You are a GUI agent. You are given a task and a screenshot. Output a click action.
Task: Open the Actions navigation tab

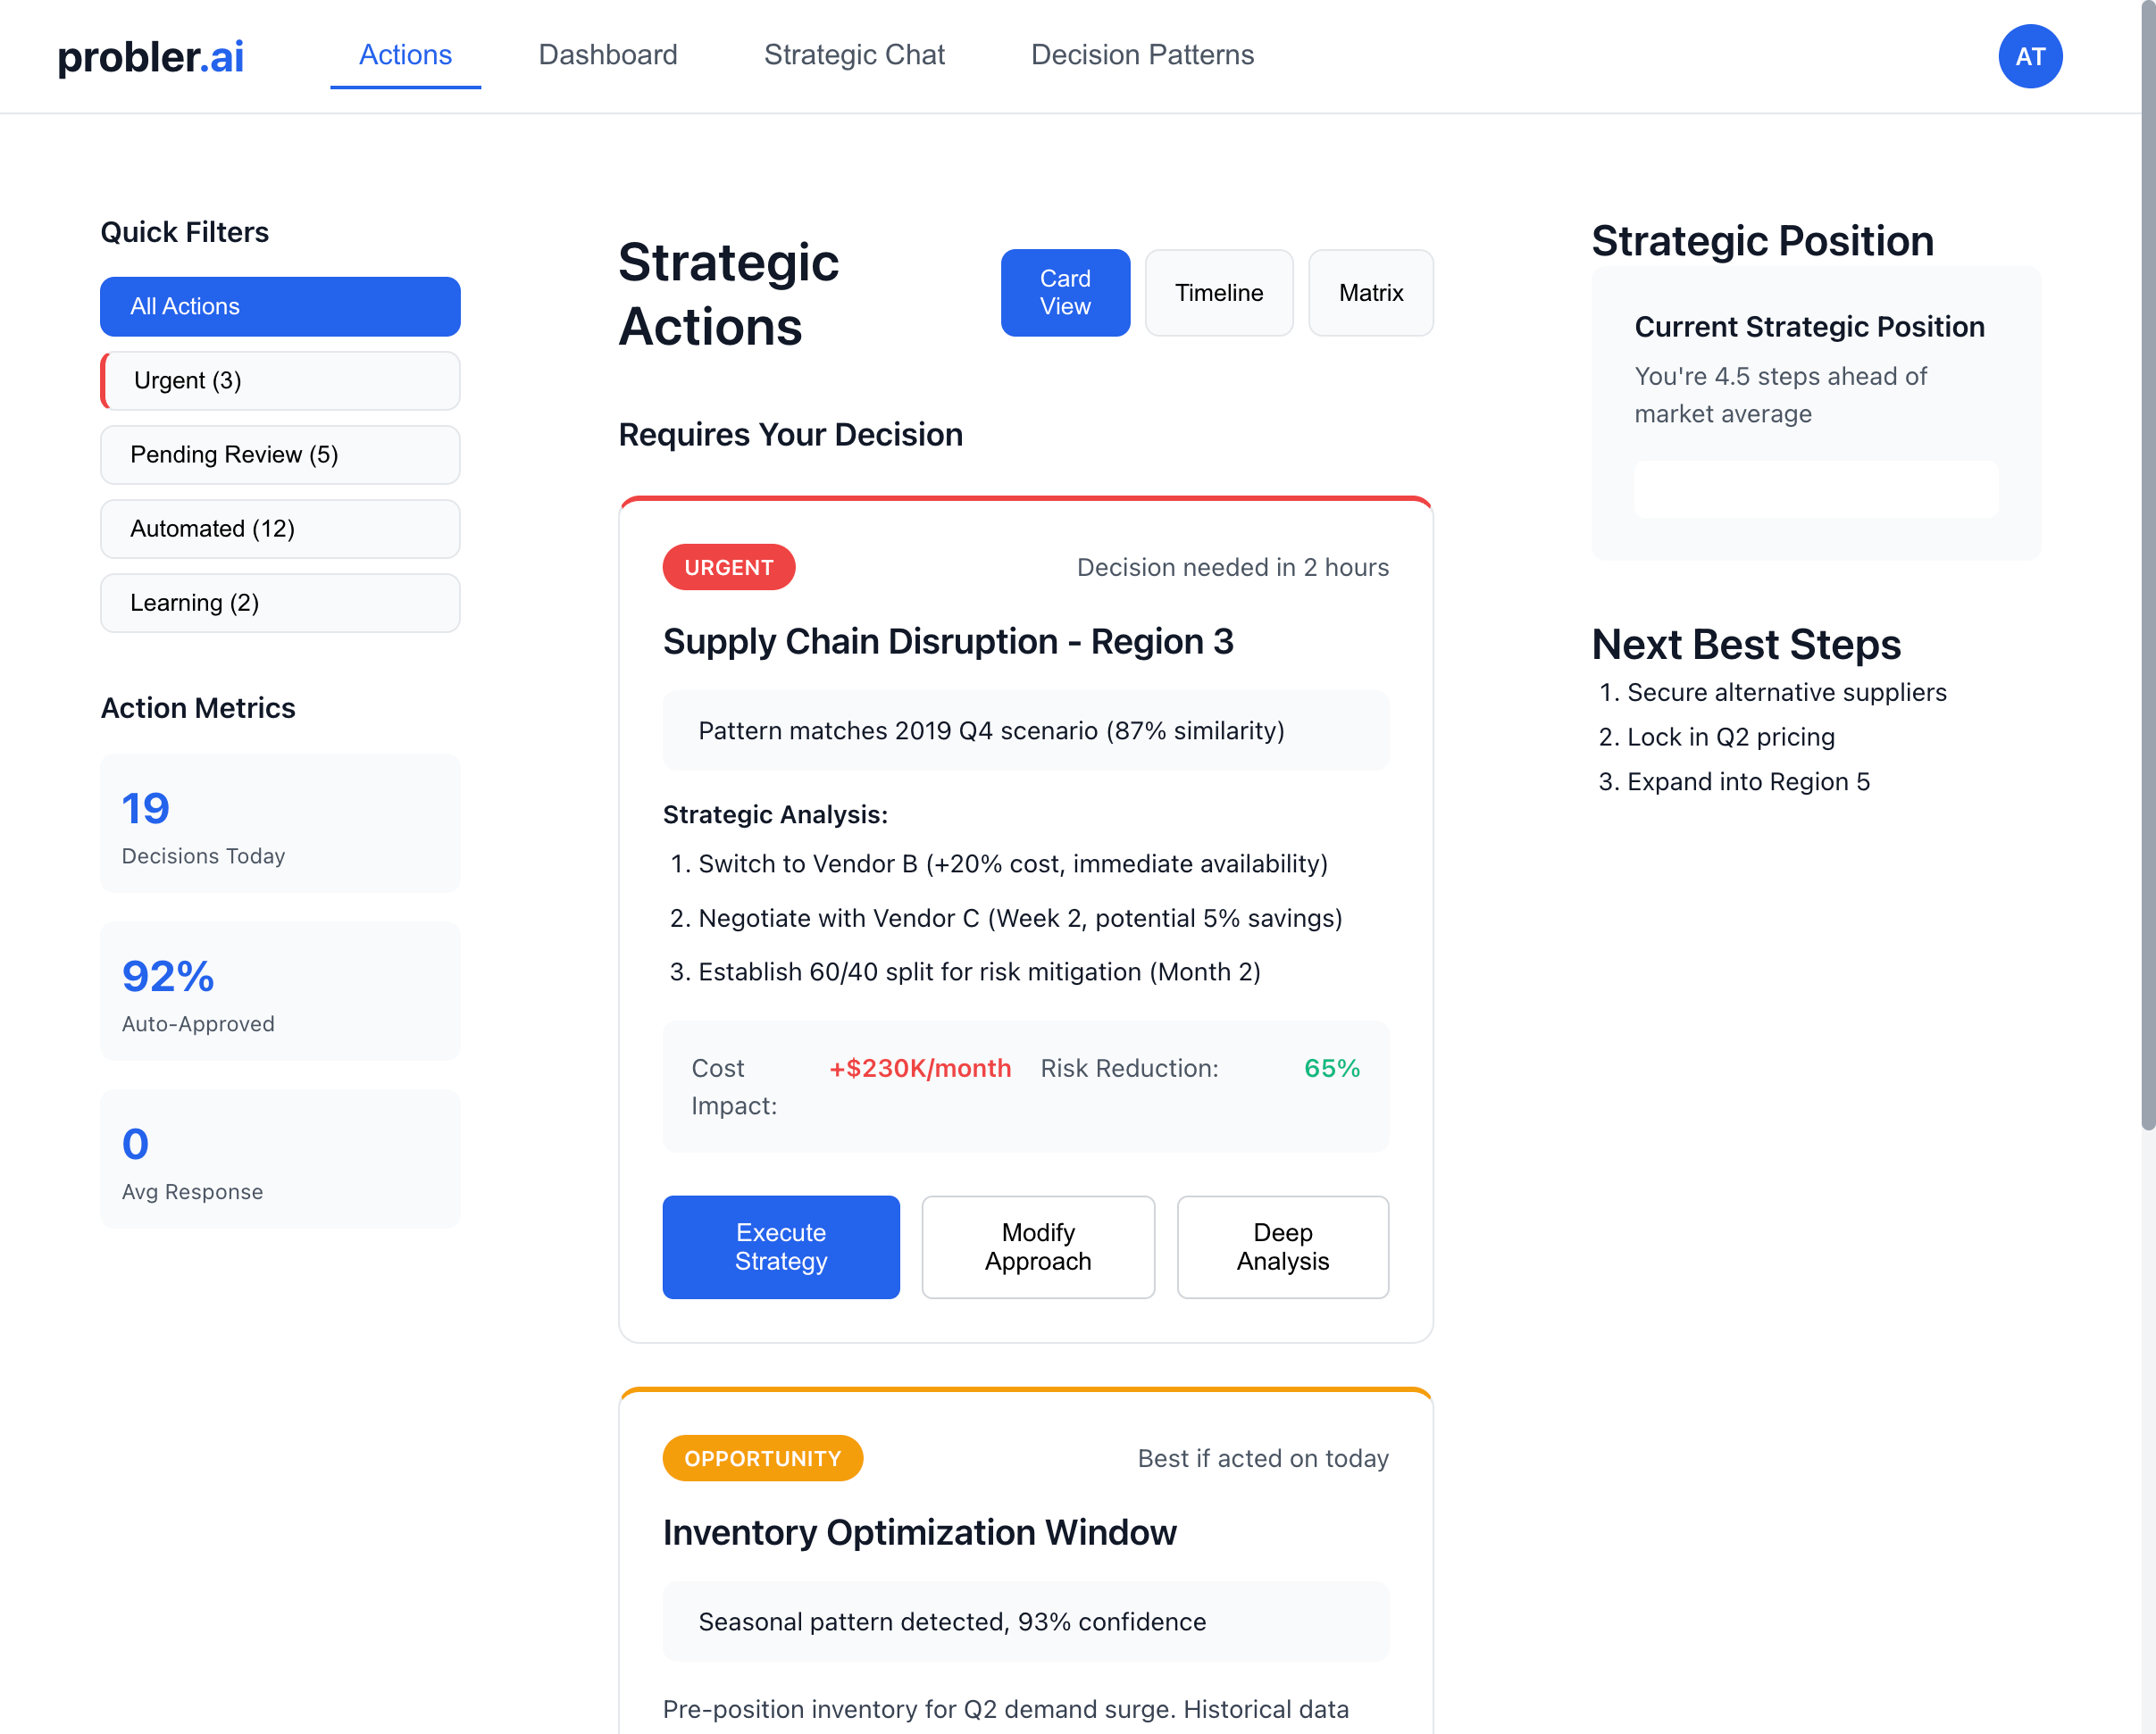coord(404,55)
